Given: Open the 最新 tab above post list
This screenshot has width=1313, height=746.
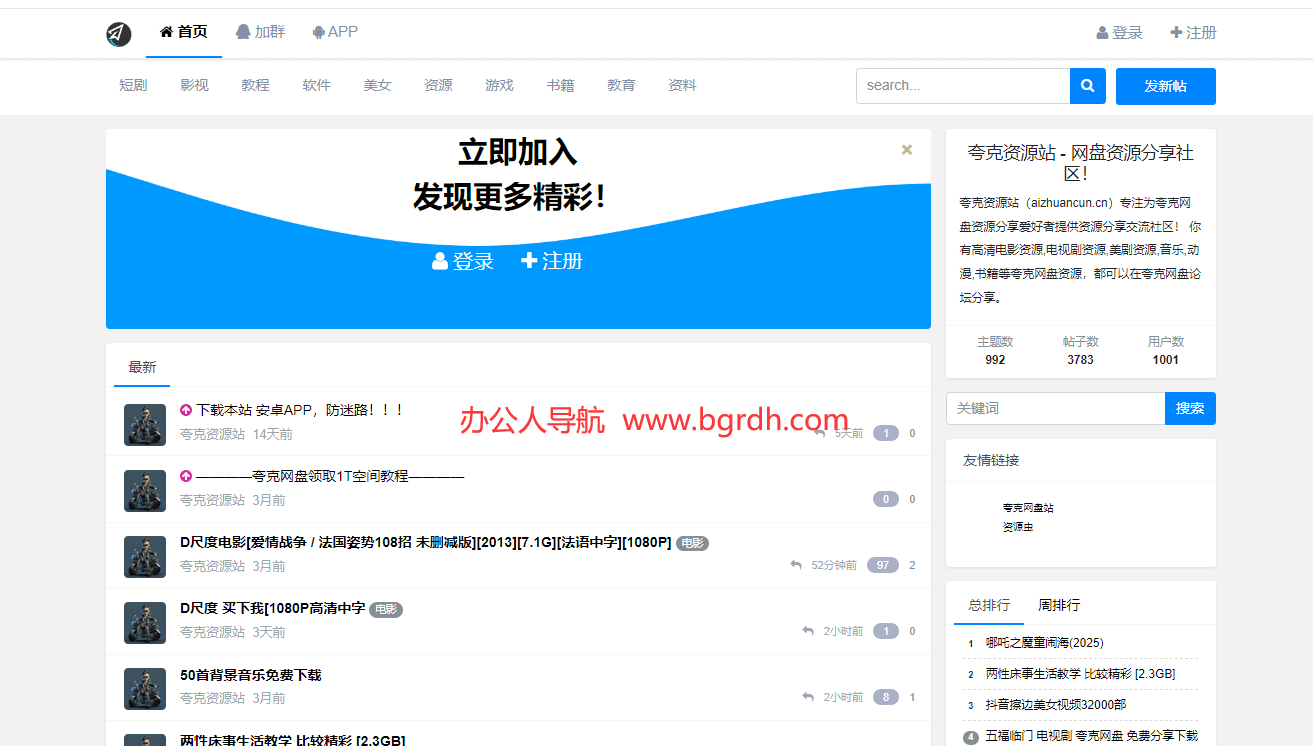Looking at the screenshot, I should [141, 367].
